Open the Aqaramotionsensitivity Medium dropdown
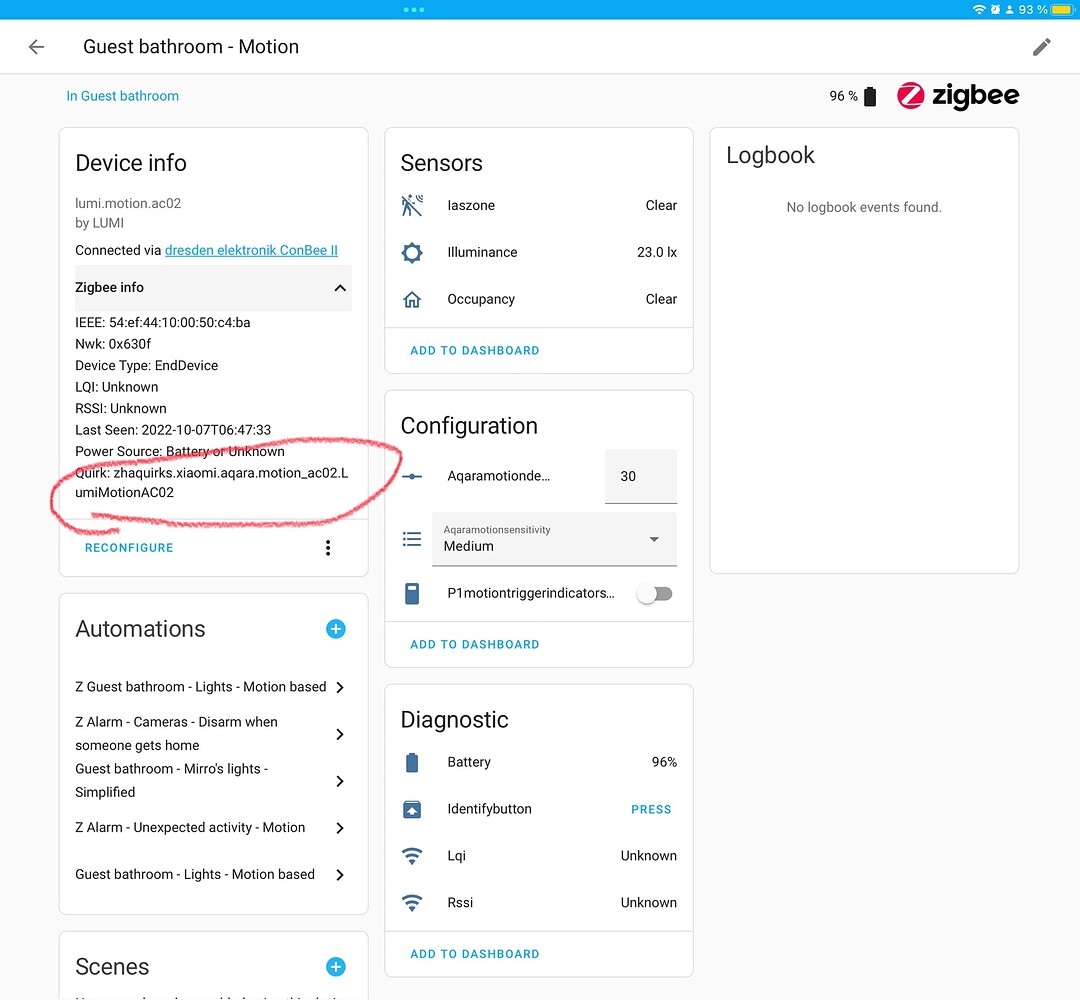The height and width of the screenshot is (1000, 1080). click(x=554, y=539)
